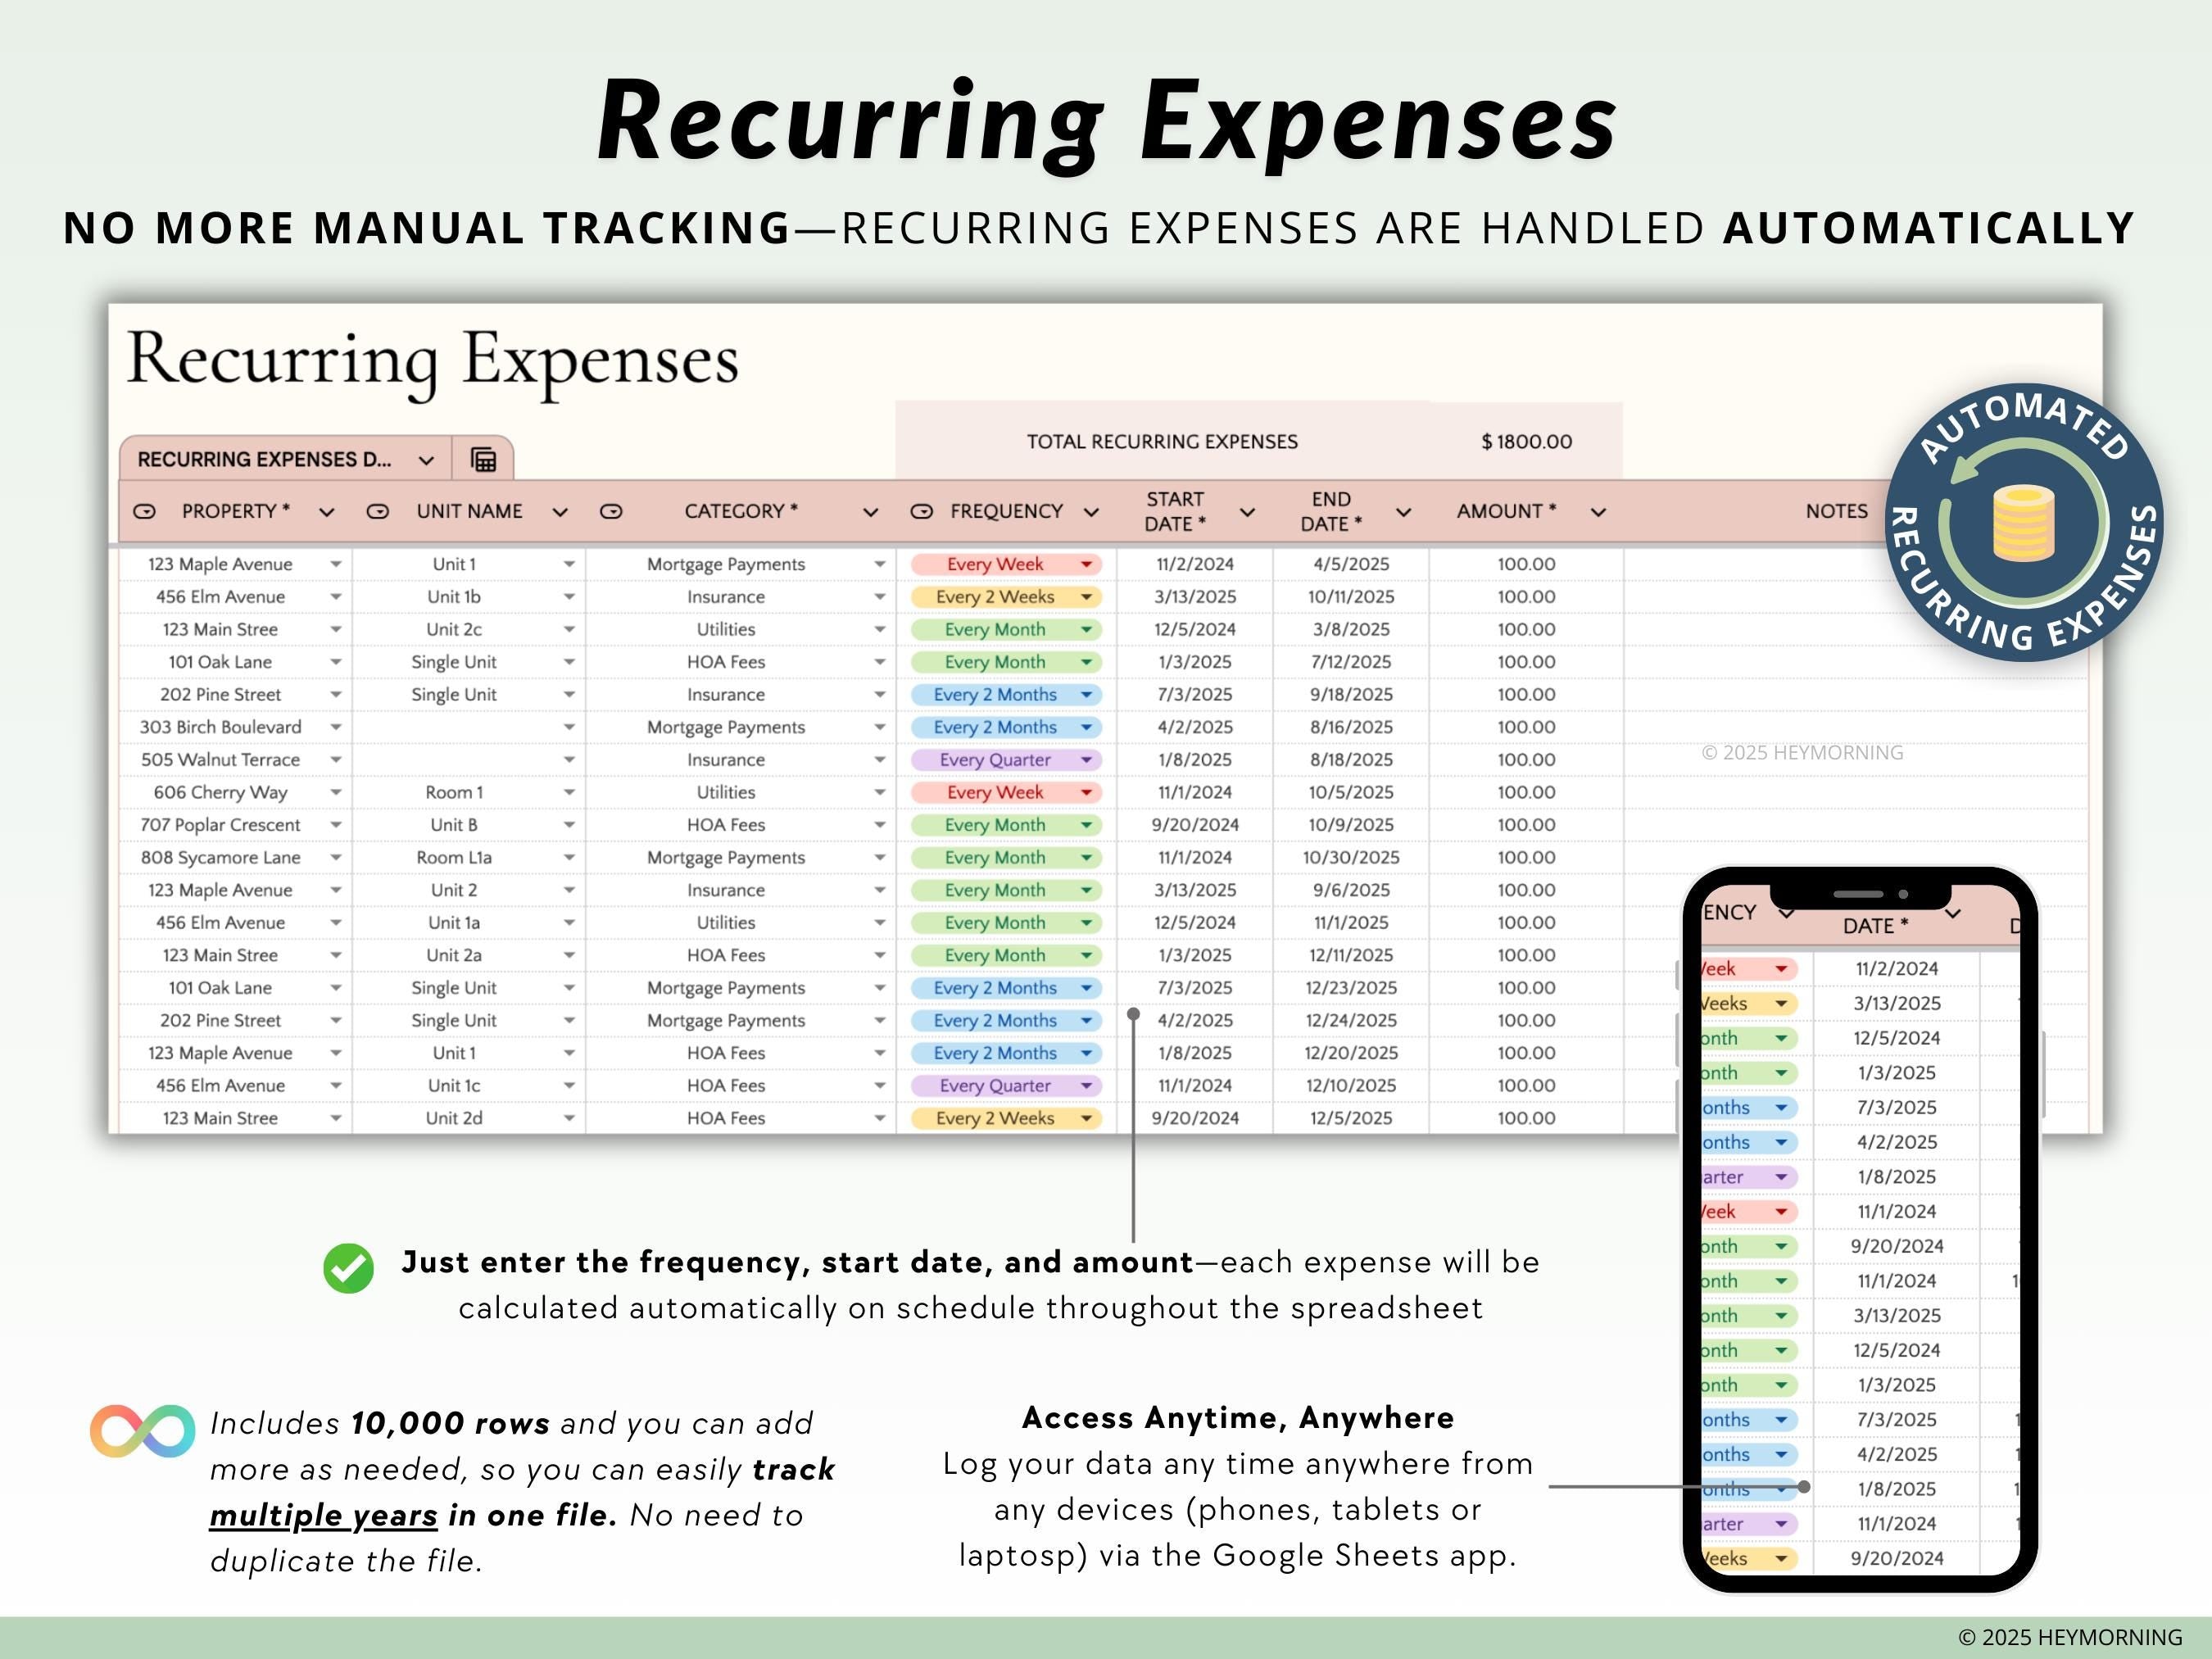The image size is (2212, 1659).
Task: Click the 4/5/2025 end date cell
Action: (x=1350, y=564)
